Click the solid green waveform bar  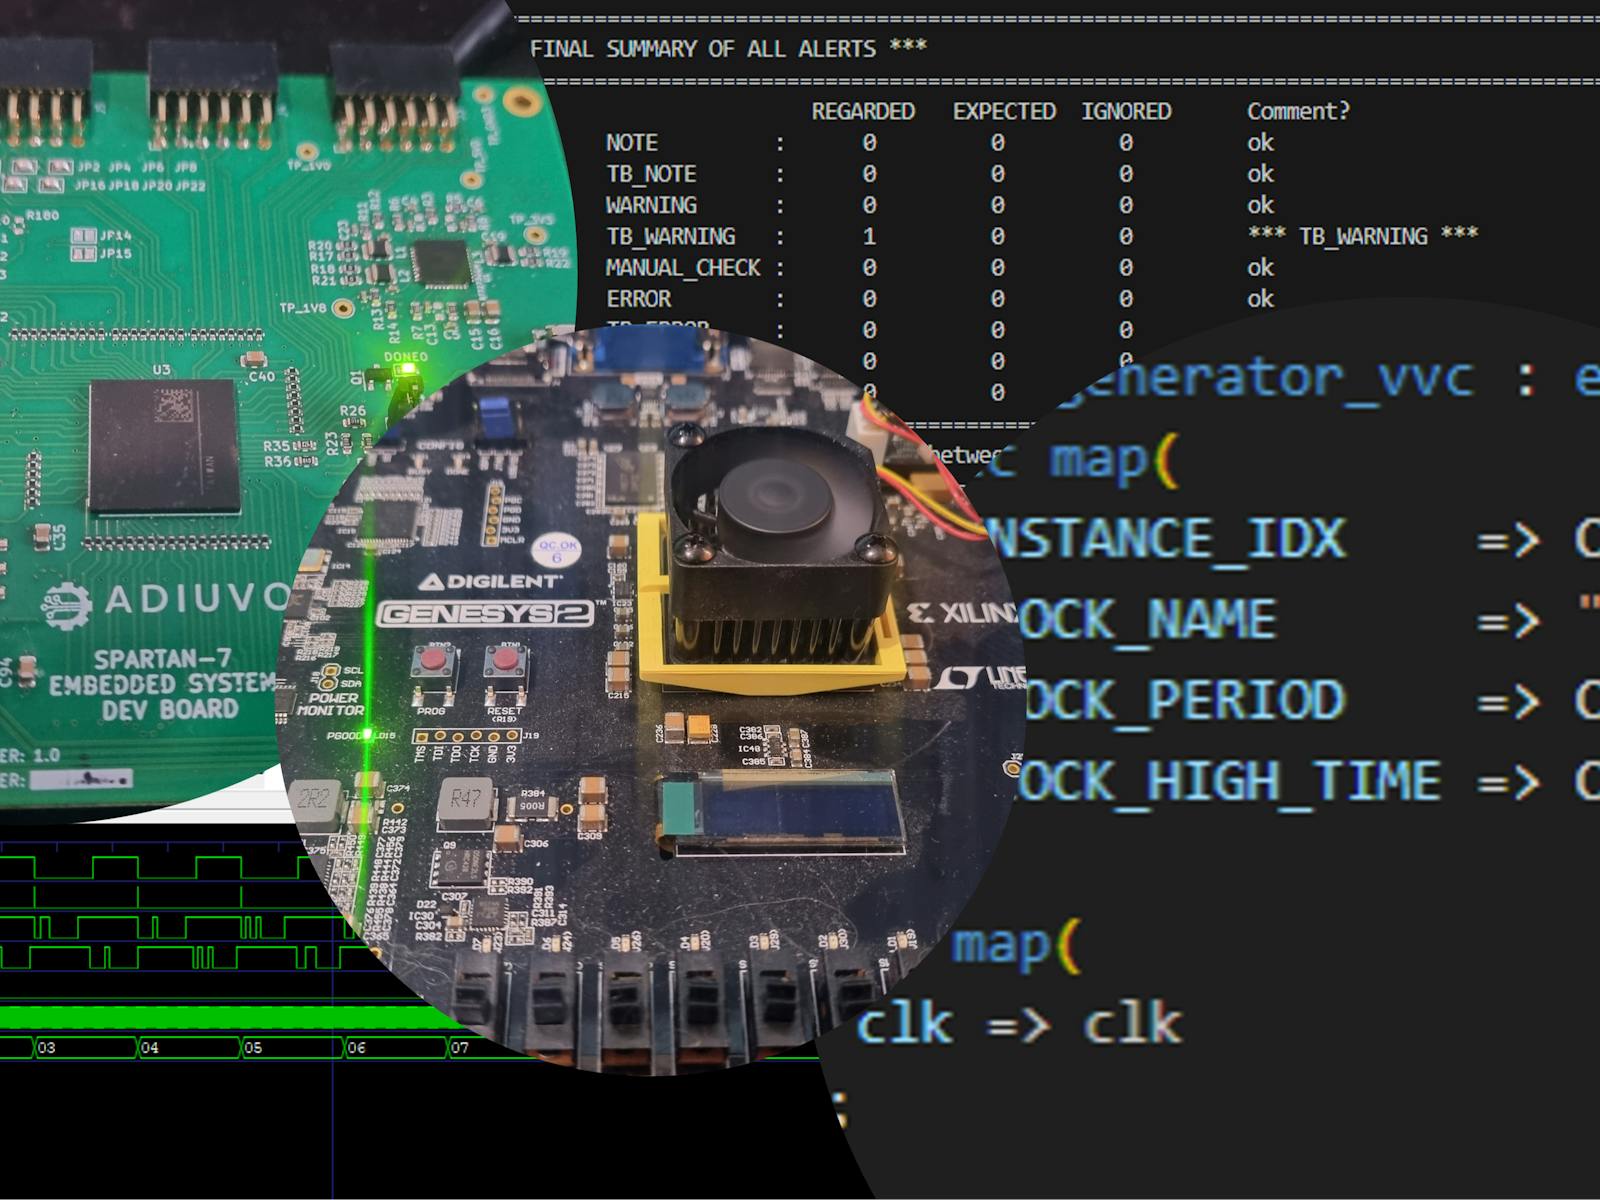point(200,1017)
